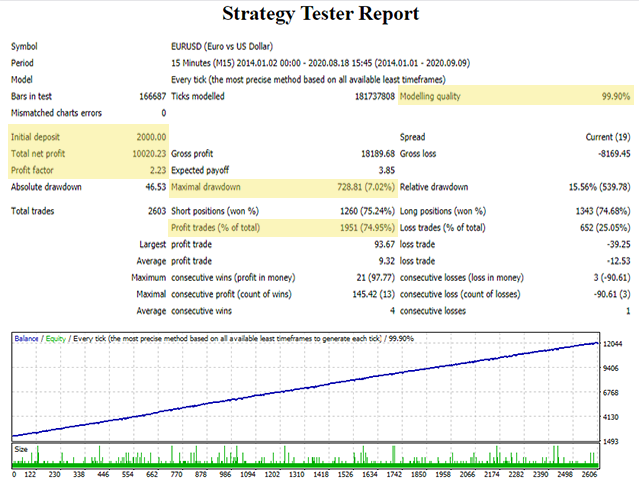640x480 pixels.
Task: Select the Profit factor 2.23 value
Action: [x=157, y=170]
